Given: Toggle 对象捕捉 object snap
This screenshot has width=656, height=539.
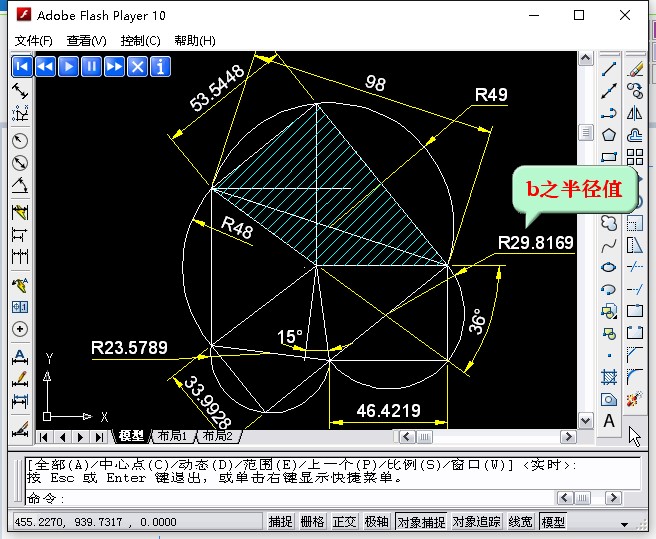Looking at the screenshot, I should [421, 522].
